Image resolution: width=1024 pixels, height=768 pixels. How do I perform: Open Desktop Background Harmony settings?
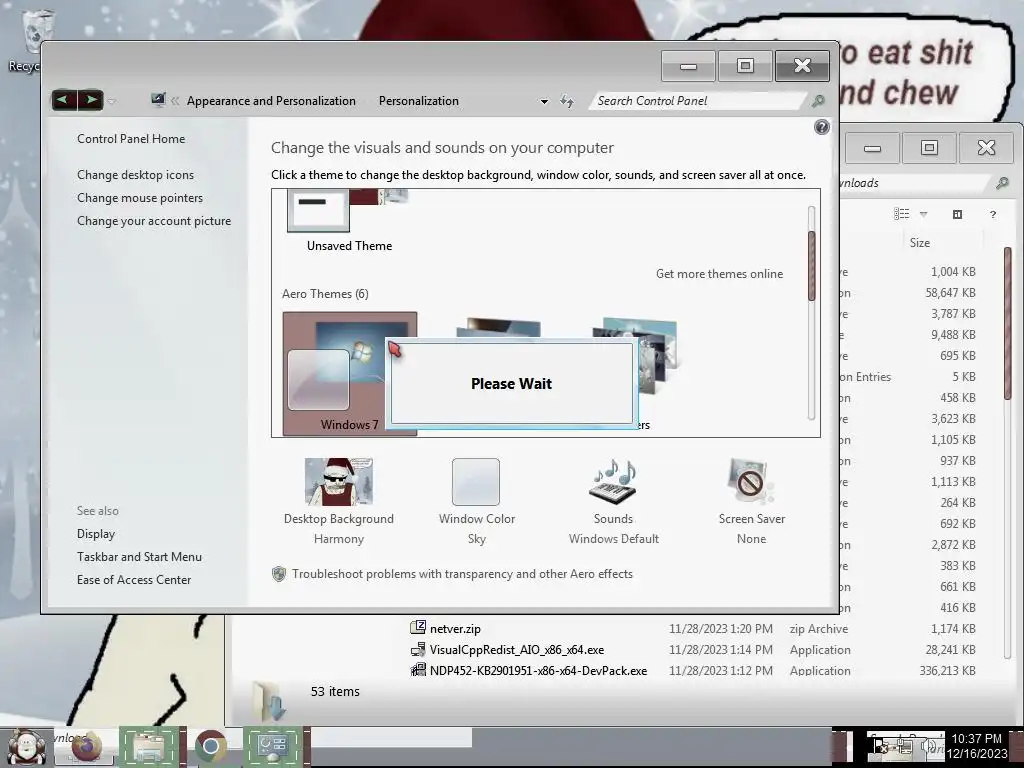point(338,502)
